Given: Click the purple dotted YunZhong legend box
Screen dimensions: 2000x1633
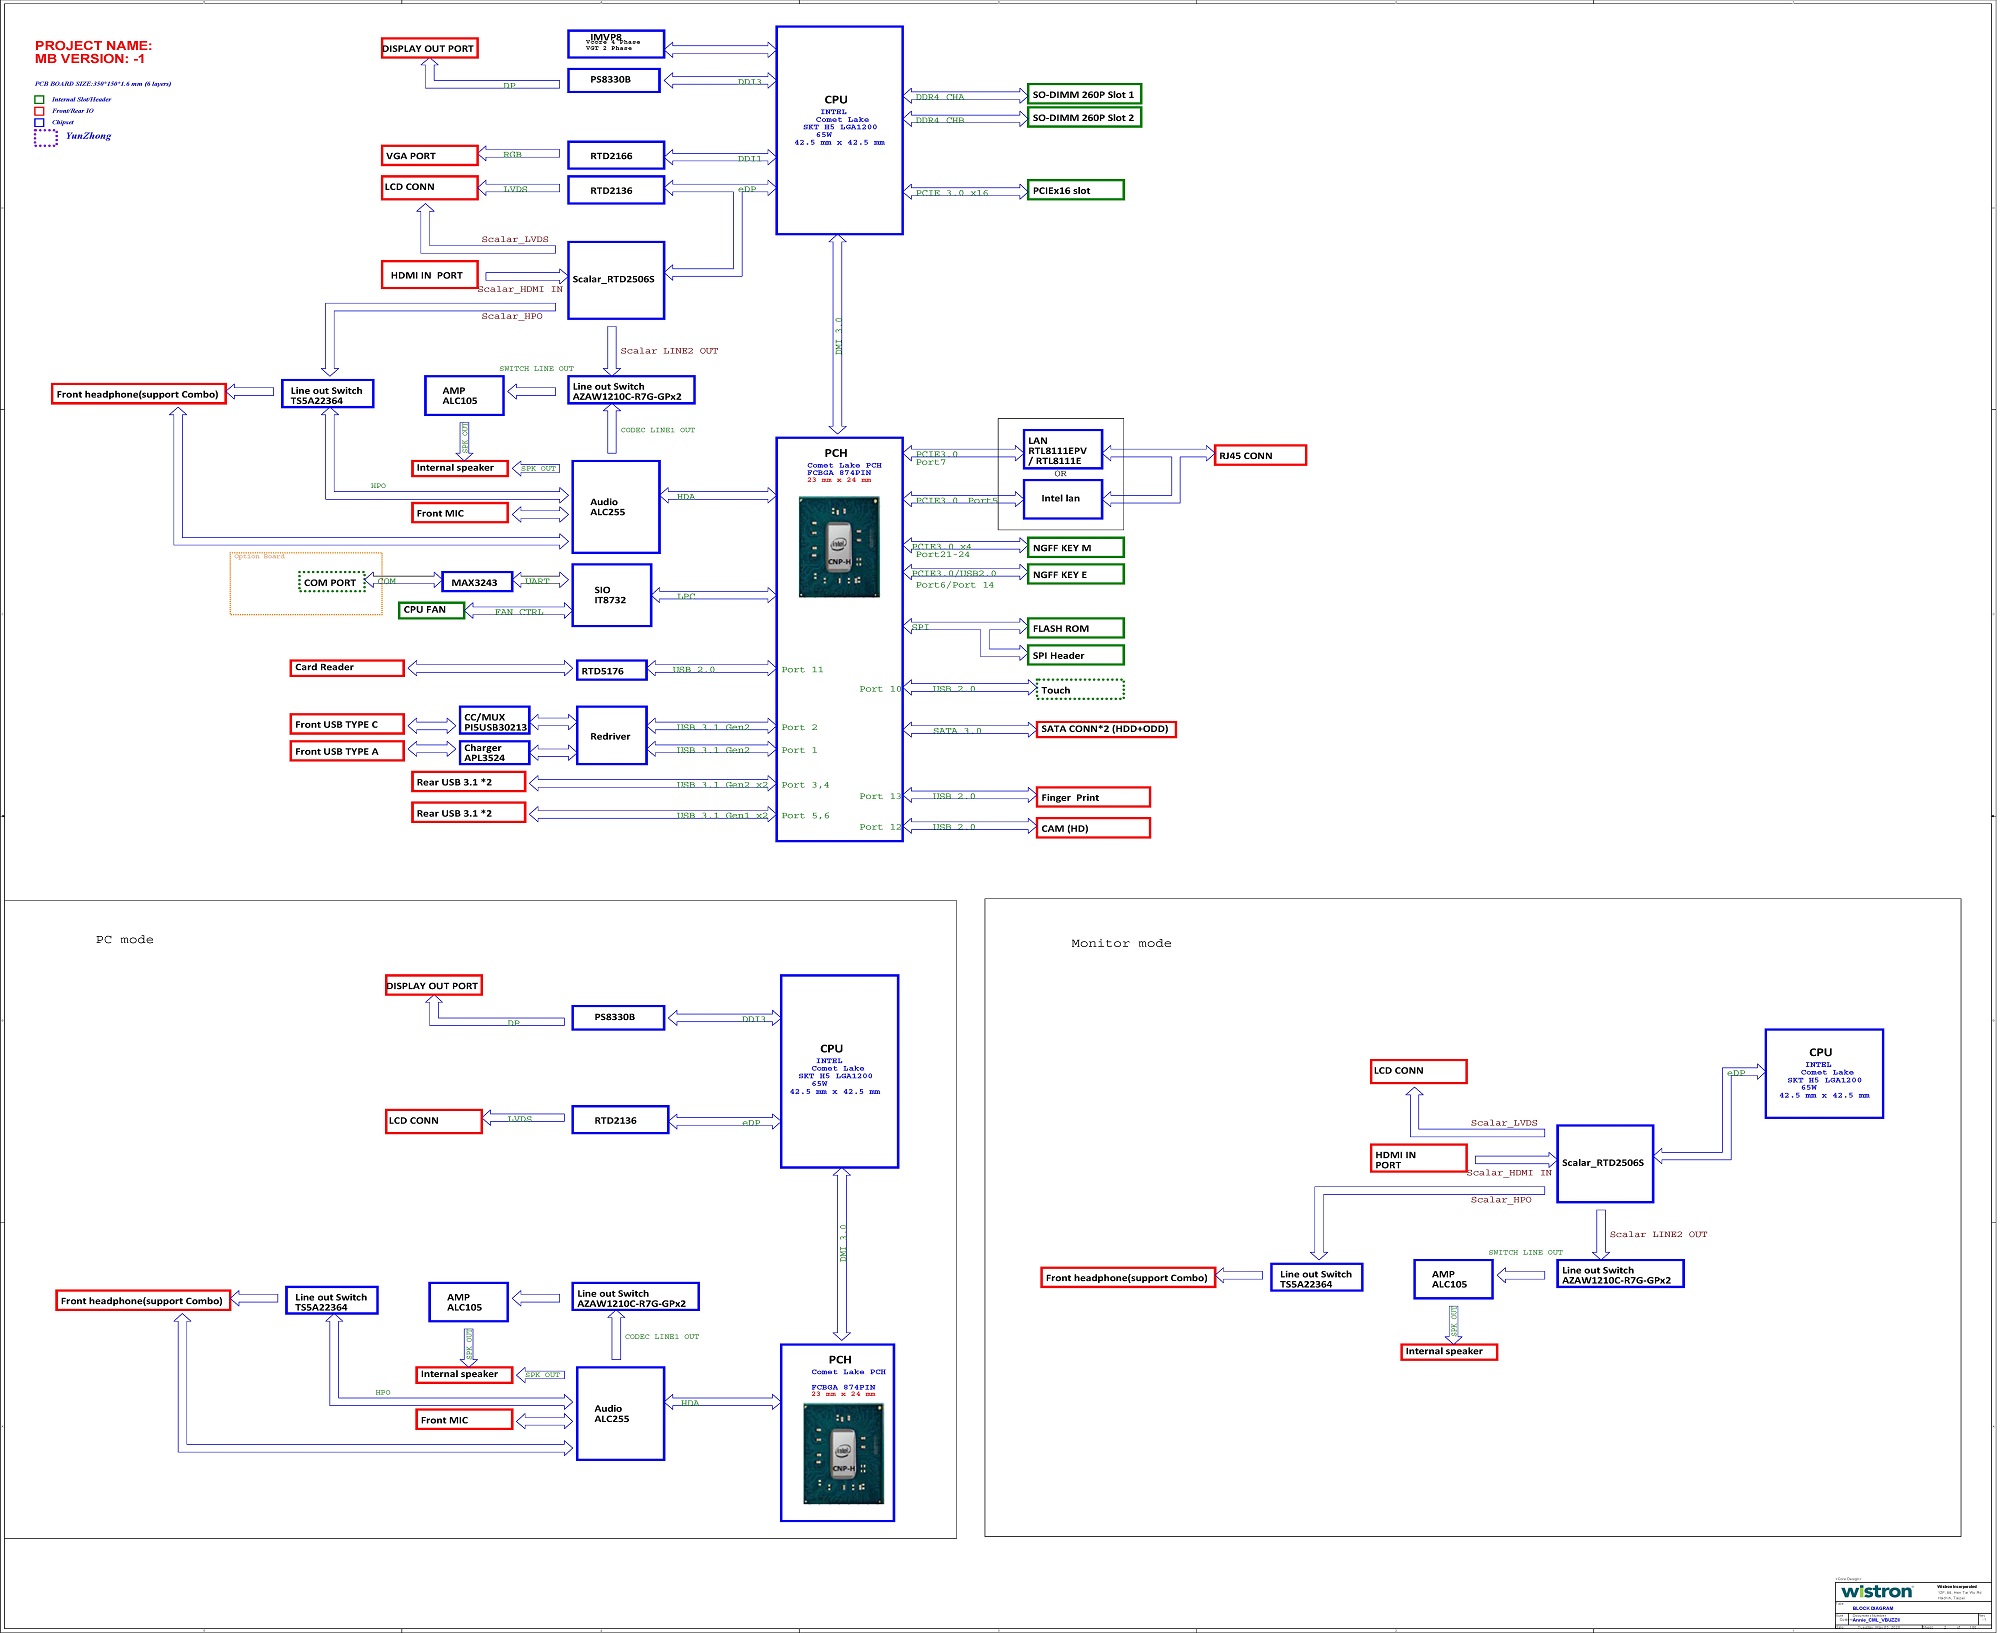Looking at the screenshot, I should (x=45, y=138).
